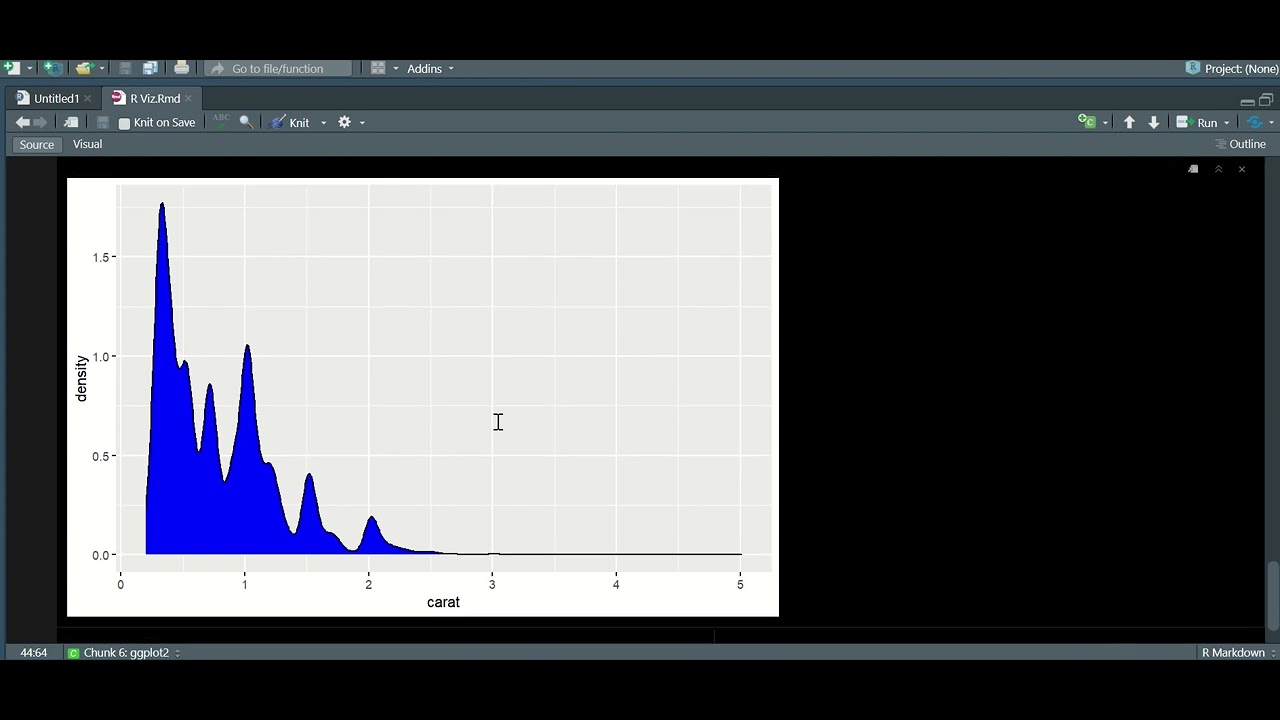Open Find/Replace magnifier icon
This screenshot has width=1280, height=720.
pos(246,122)
